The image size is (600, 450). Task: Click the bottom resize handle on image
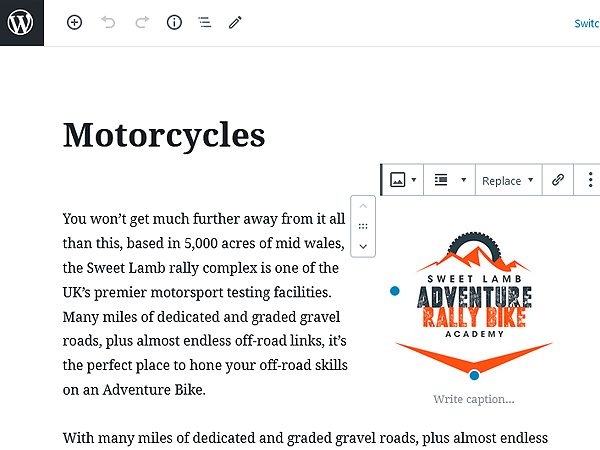point(474,375)
